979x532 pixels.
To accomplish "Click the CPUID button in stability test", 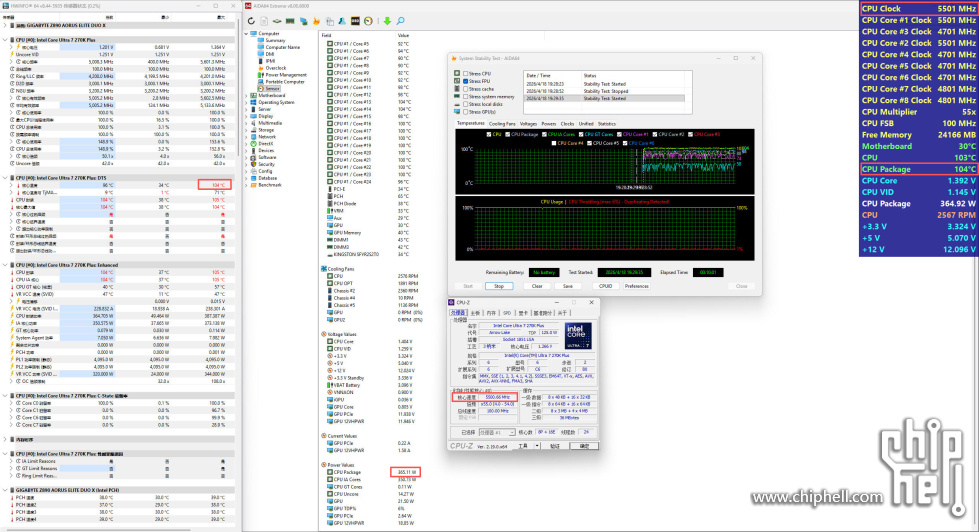I will pos(606,286).
